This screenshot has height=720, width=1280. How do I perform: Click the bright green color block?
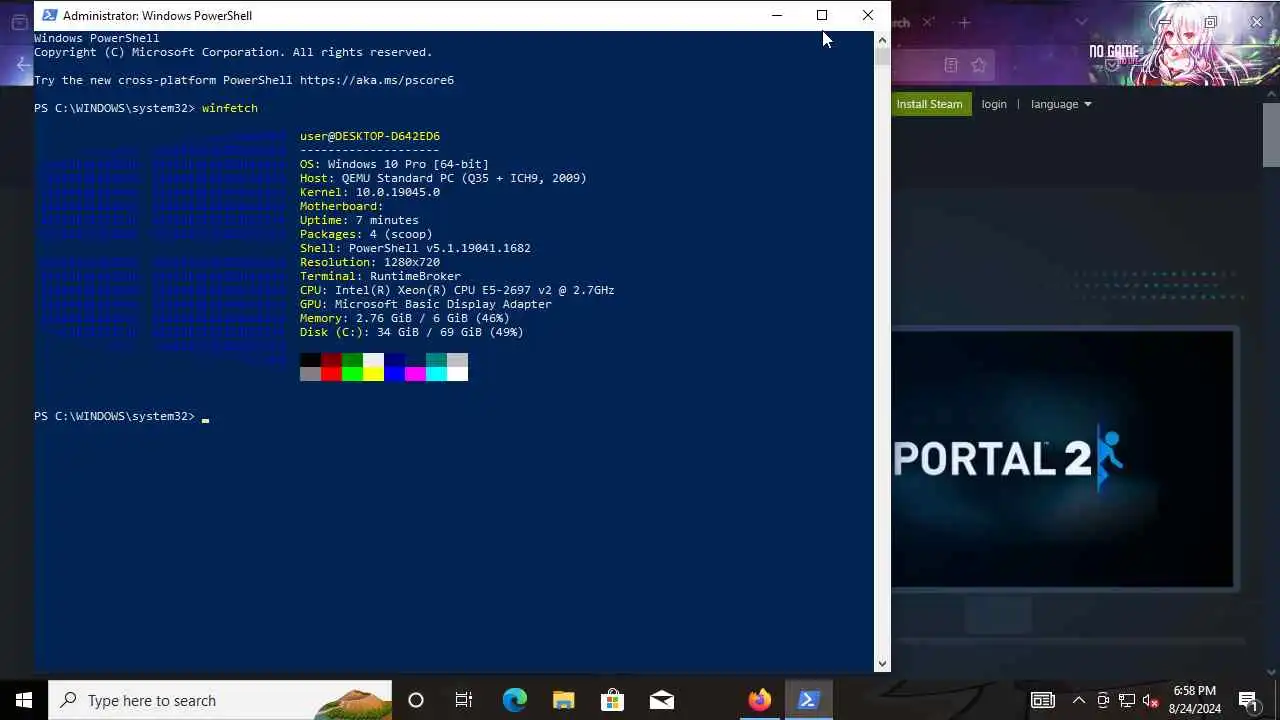352,374
